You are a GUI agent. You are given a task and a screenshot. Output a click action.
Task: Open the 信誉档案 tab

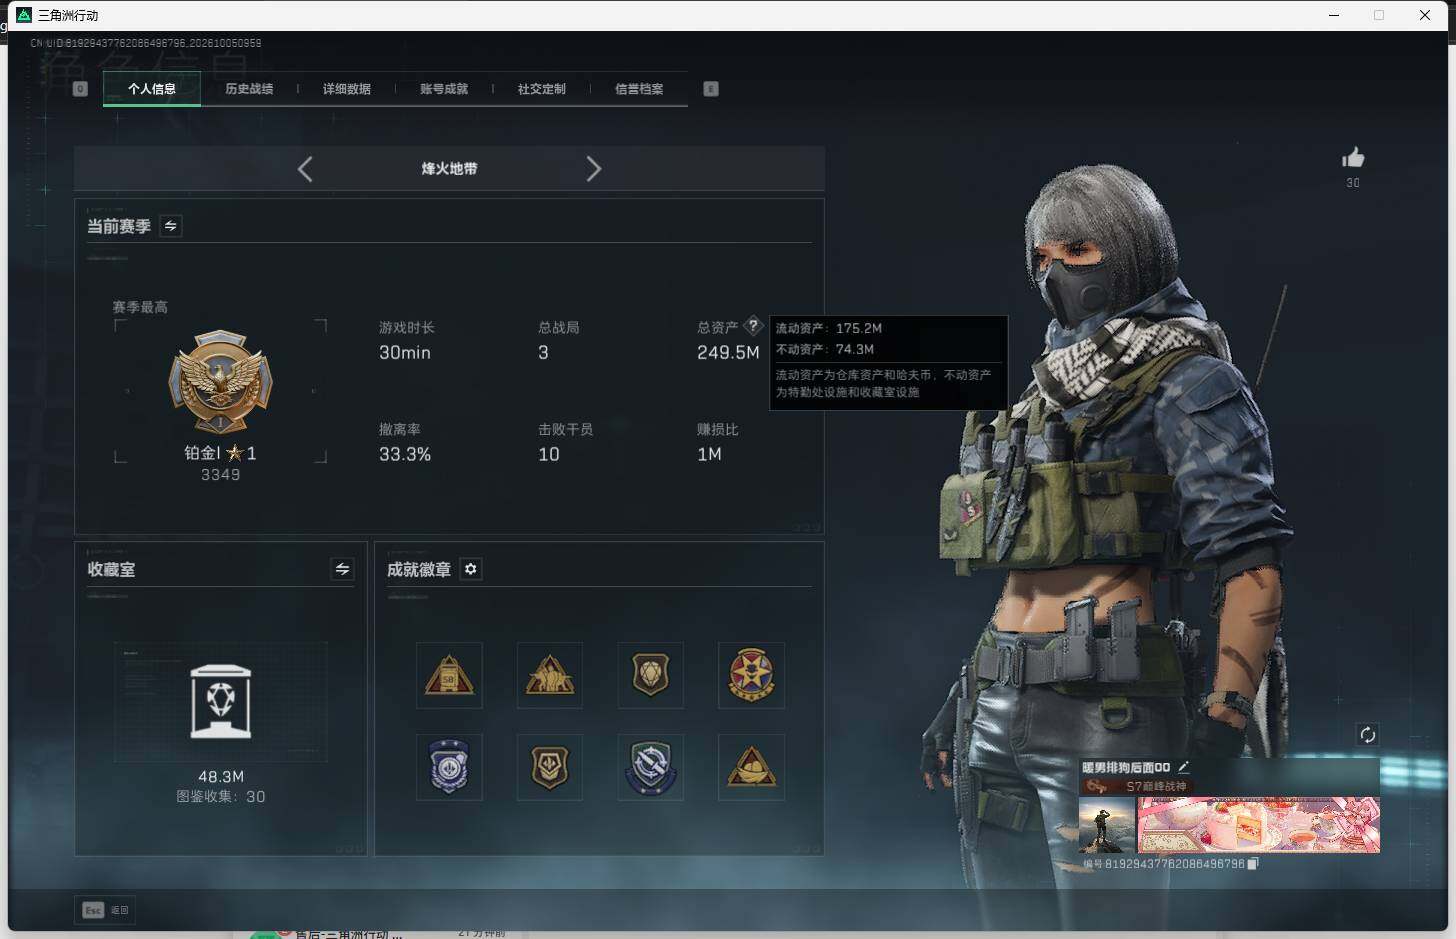639,89
